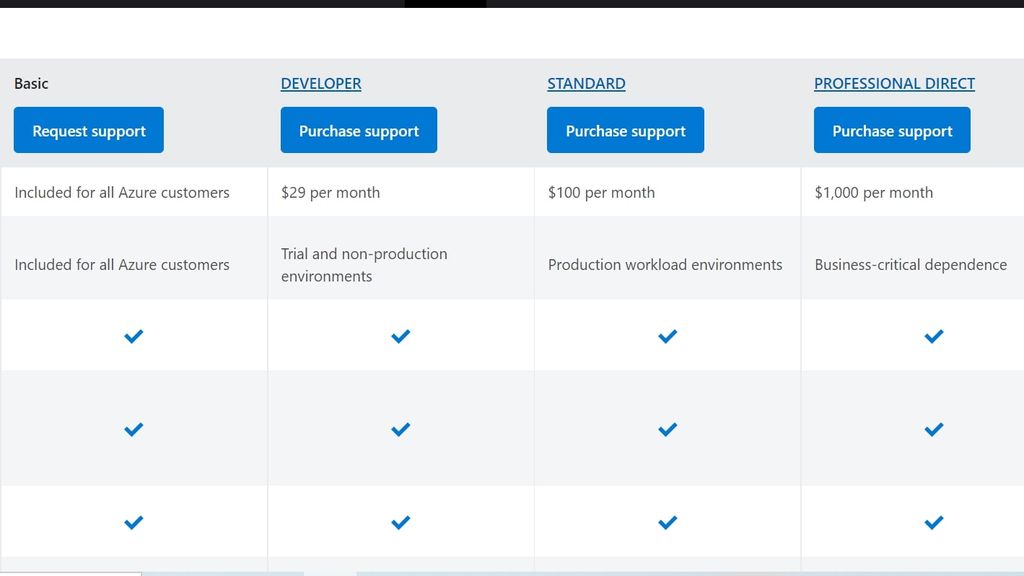
Task: Open the PROFESSIONAL DIRECT plan link
Action: coord(894,83)
